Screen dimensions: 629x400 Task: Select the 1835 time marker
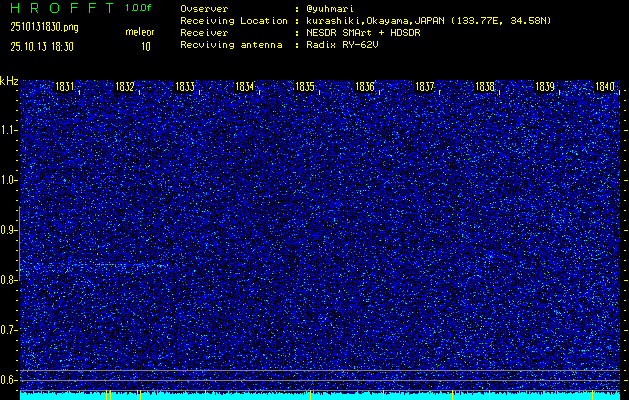[305, 87]
